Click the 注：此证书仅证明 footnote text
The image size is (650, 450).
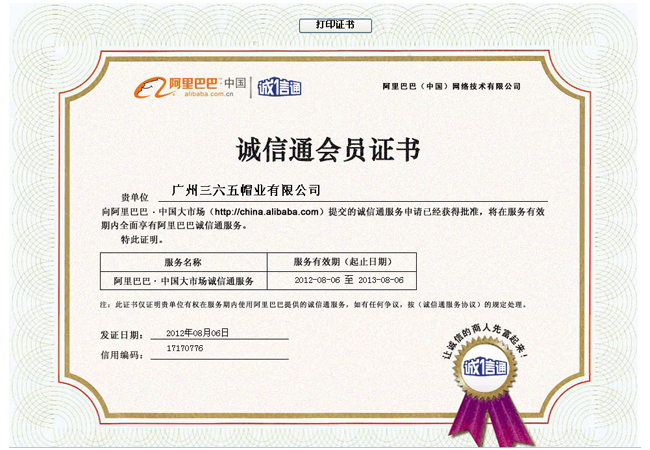(313, 305)
